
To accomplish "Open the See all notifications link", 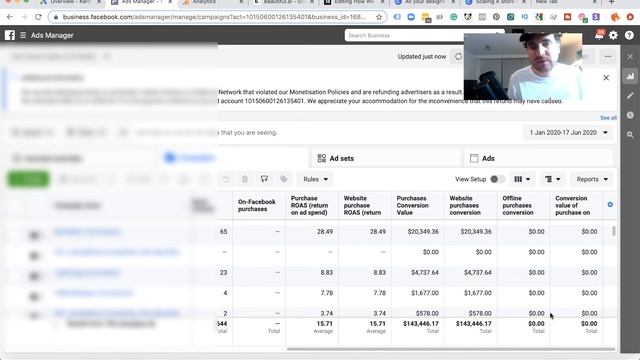I will coord(608,118).
